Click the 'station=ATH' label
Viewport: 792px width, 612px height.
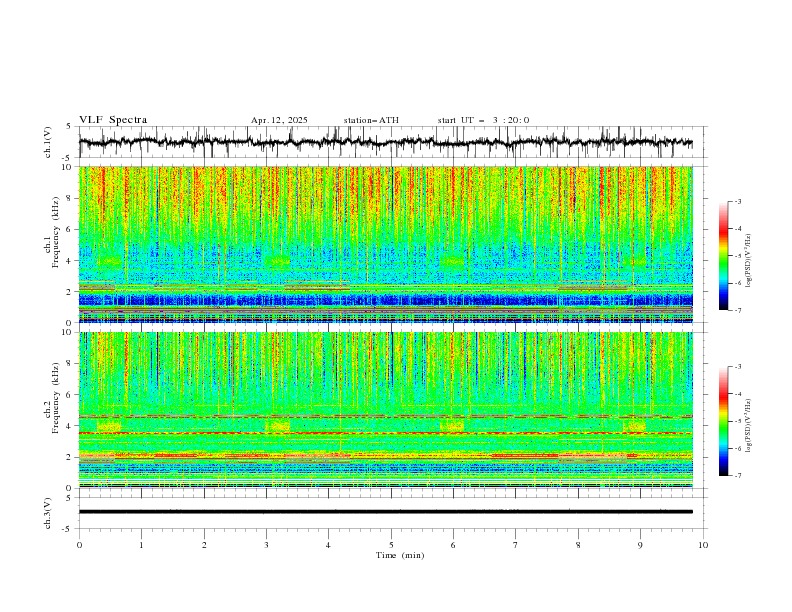pyautogui.click(x=371, y=120)
